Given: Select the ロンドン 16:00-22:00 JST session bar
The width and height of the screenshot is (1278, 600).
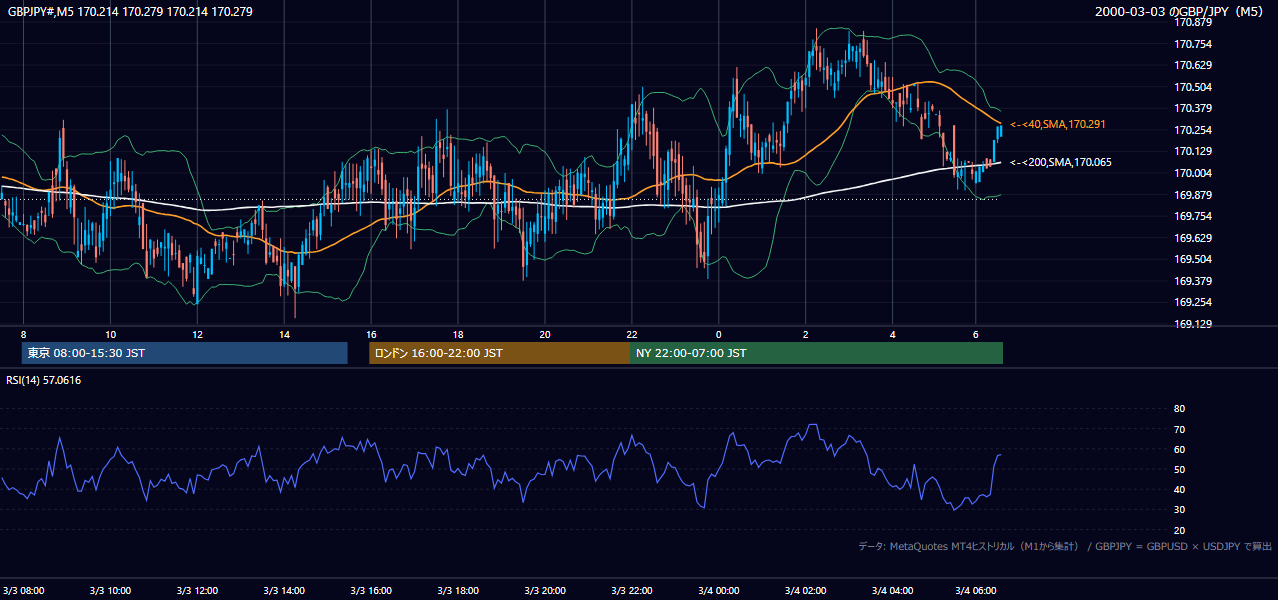Looking at the screenshot, I should coord(499,353).
